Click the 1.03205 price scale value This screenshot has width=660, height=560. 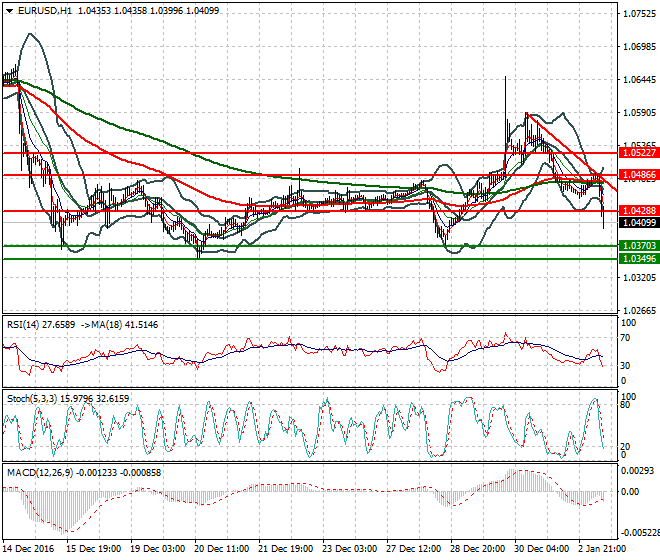pyautogui.click(x=639, y=277)
